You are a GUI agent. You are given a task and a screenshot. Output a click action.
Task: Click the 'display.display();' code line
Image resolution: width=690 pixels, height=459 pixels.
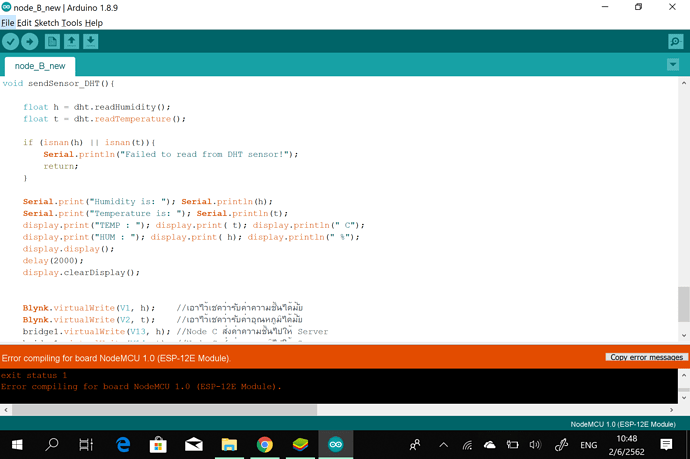pyautogui.click(x=68, y=249)
